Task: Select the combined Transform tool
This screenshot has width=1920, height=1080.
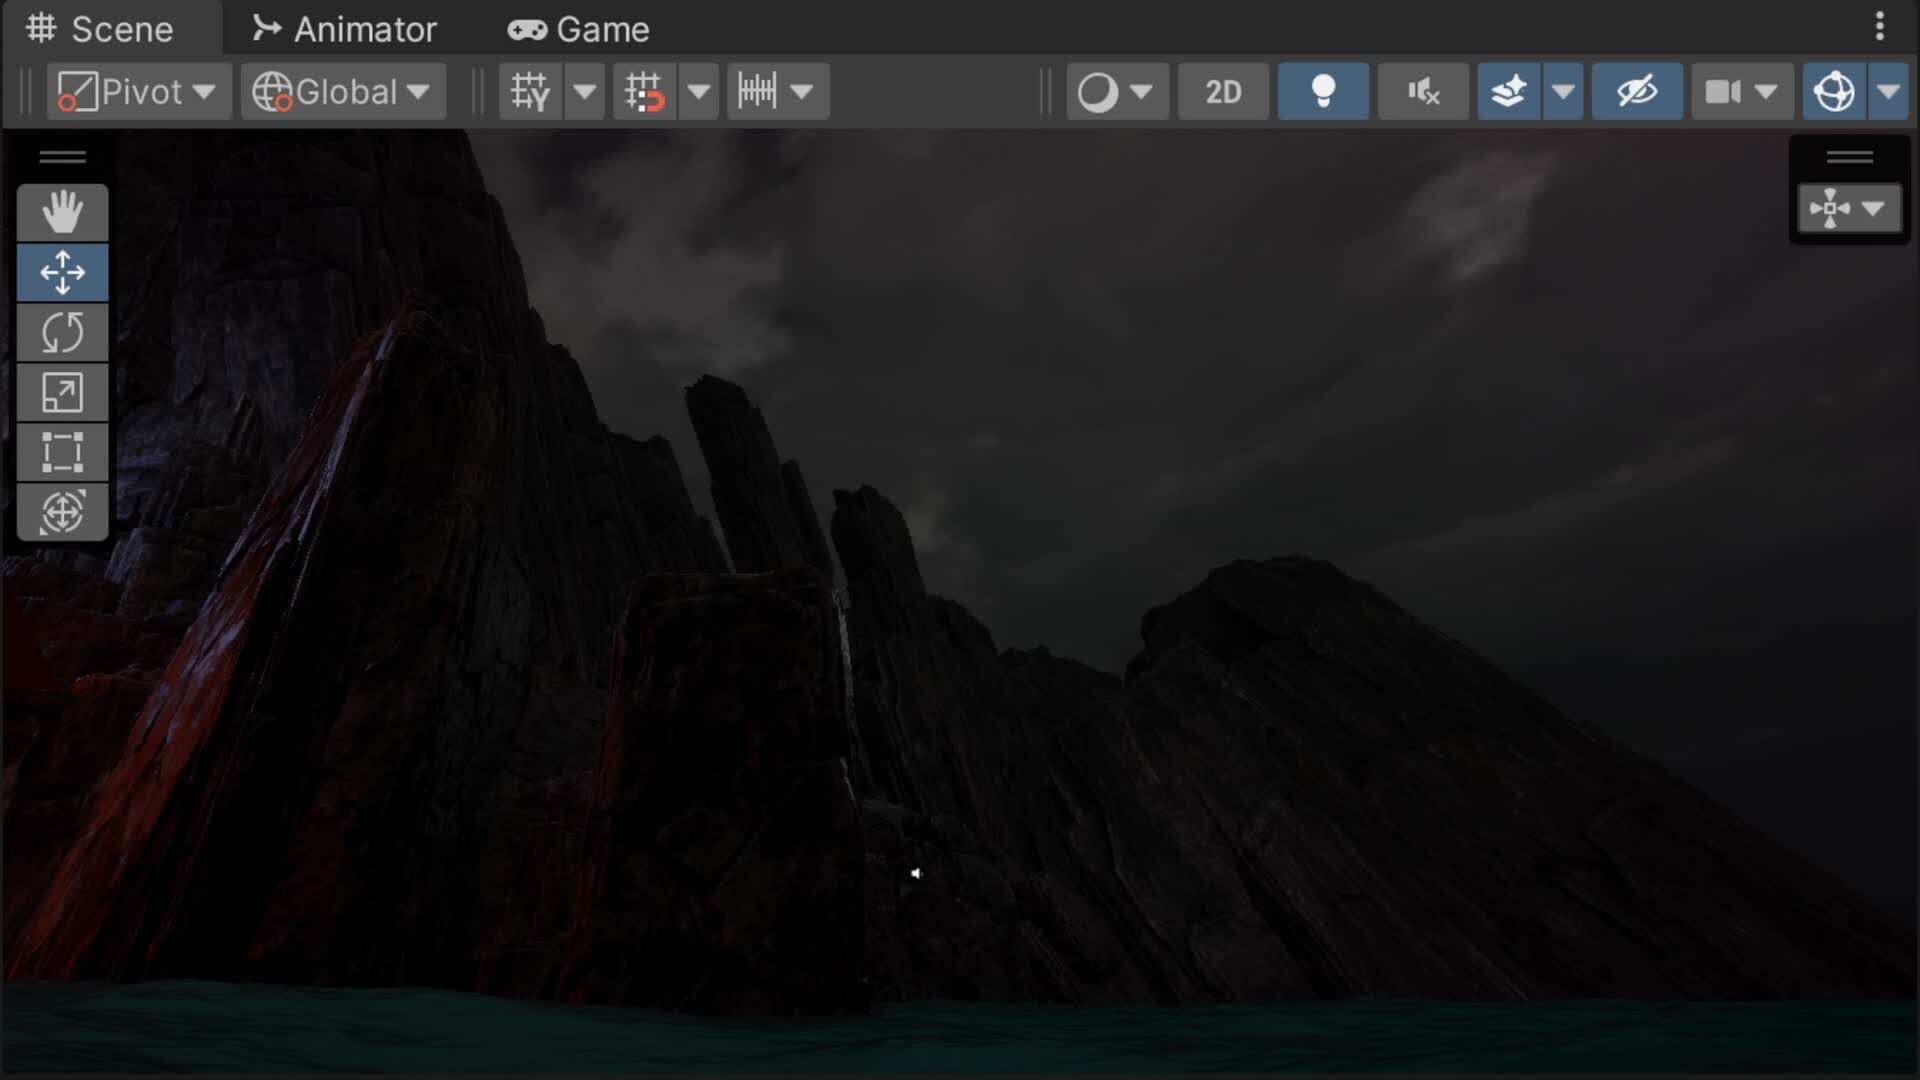Action: click(x=62, y=512)
